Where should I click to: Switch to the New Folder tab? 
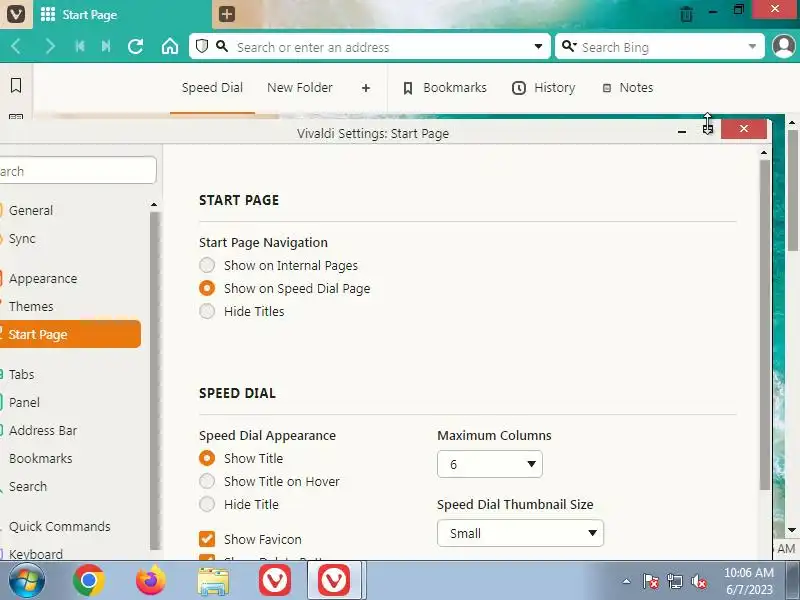[x=299, y=88]
